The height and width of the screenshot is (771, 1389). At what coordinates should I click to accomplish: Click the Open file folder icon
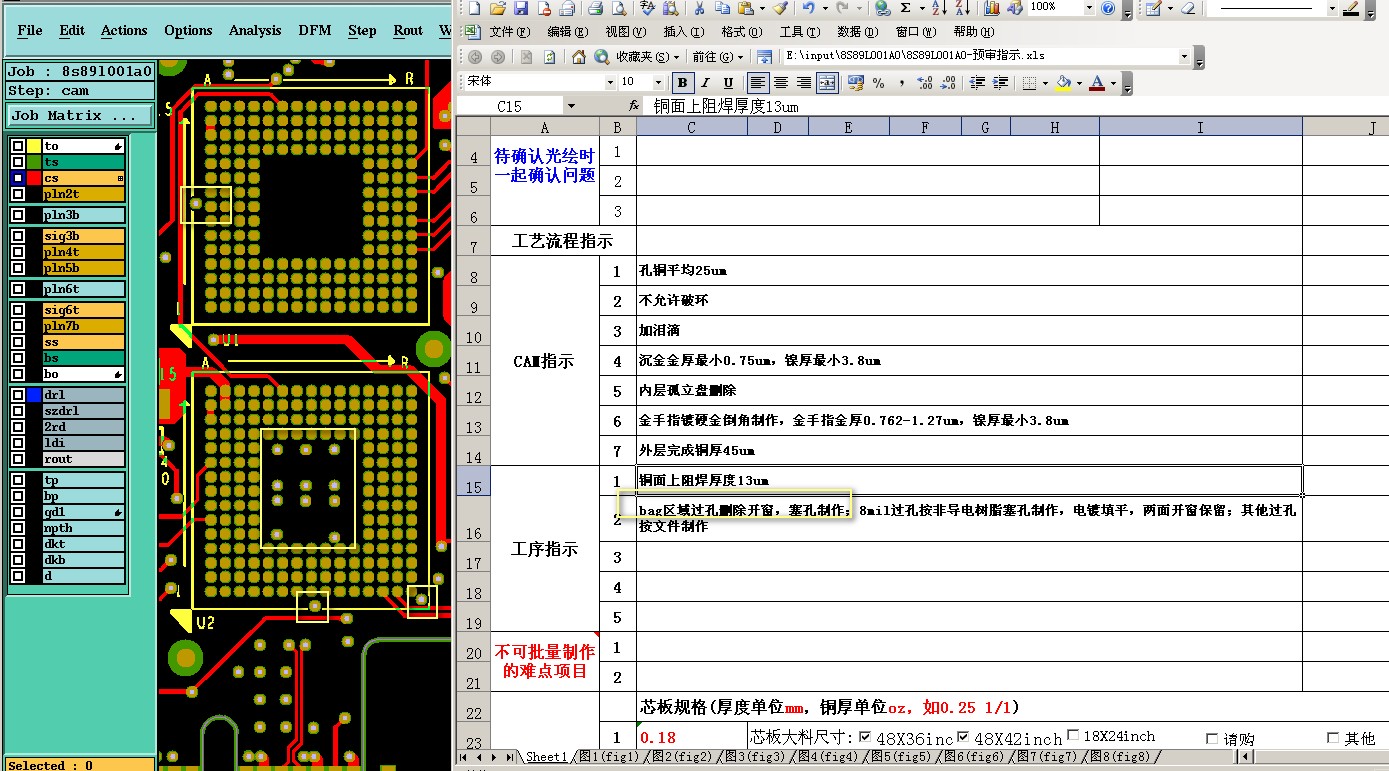tap(498, 8)
